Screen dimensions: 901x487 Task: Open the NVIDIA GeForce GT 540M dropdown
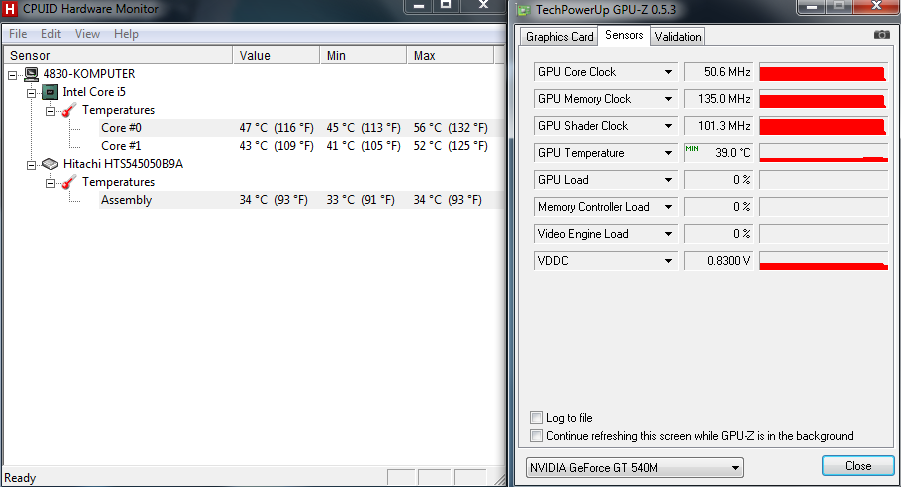[735, 467]
